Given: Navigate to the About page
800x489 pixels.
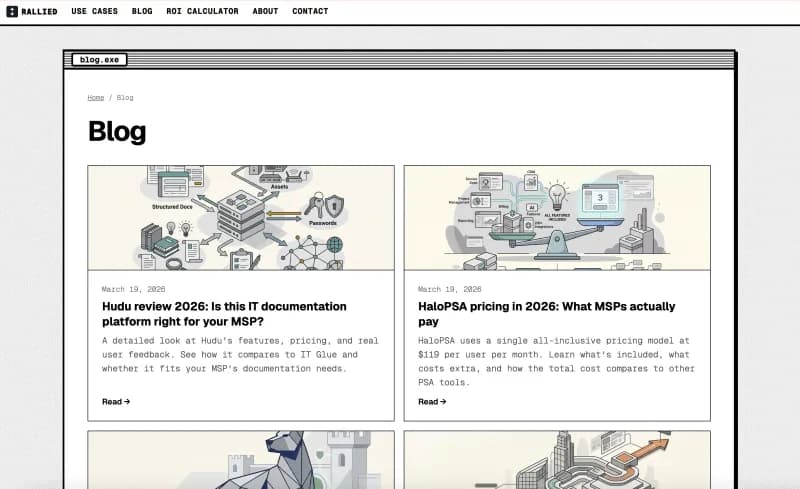Looking at the screenshot, I should 265,11.
